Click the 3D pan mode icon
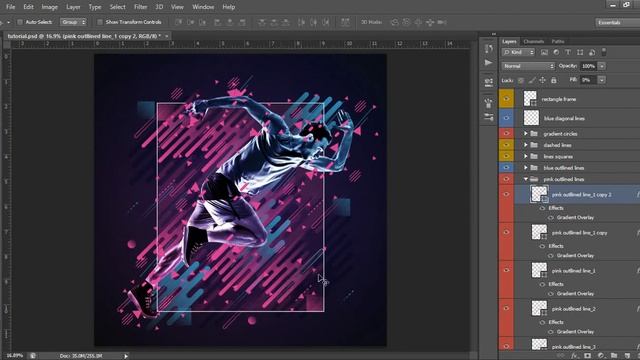This screenshot has height=360, width=640. 418,22
